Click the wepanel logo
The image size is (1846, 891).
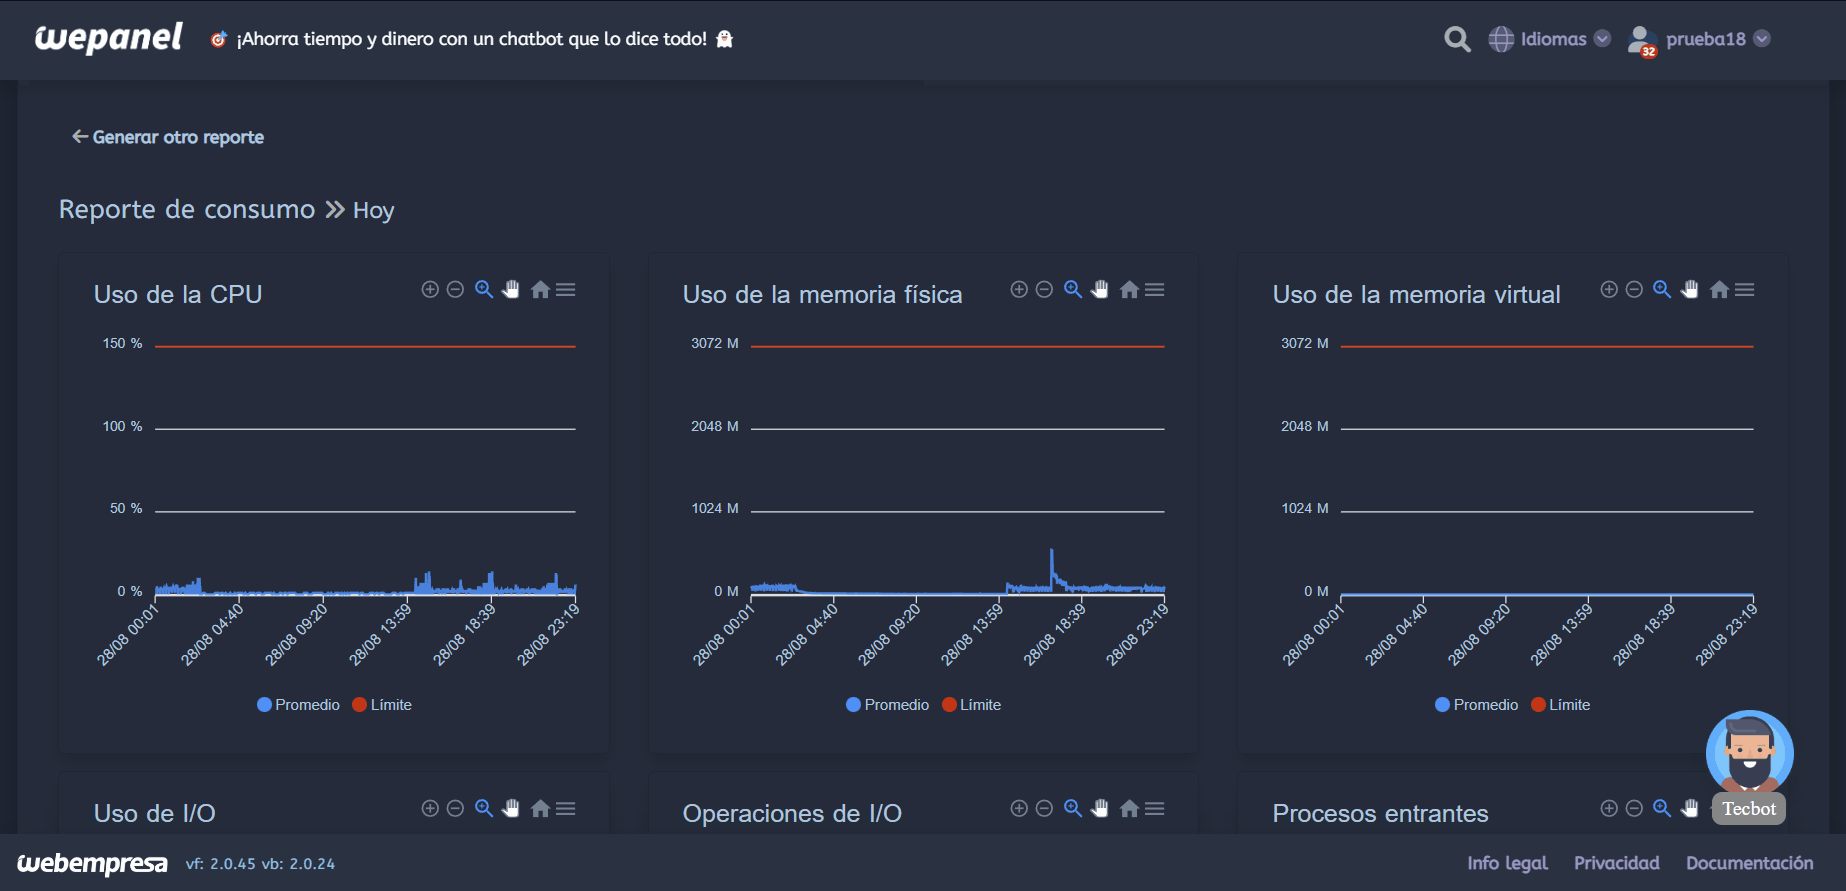[x=109, y=38]
